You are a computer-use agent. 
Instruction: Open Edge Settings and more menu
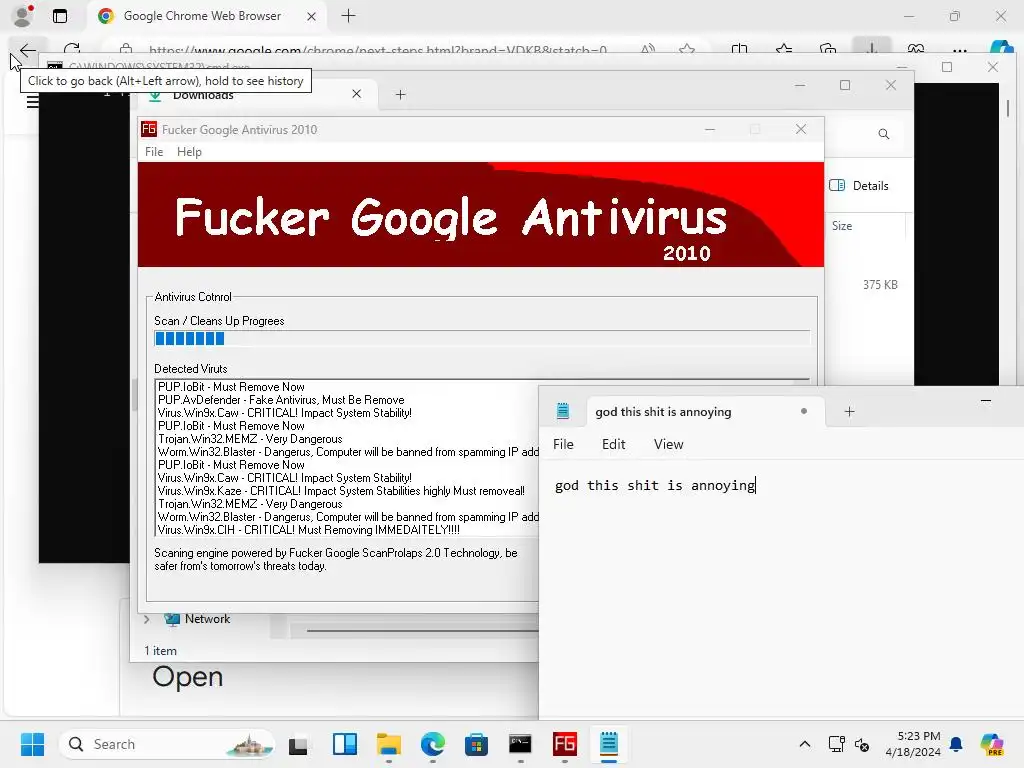click(x=959, y=49)
